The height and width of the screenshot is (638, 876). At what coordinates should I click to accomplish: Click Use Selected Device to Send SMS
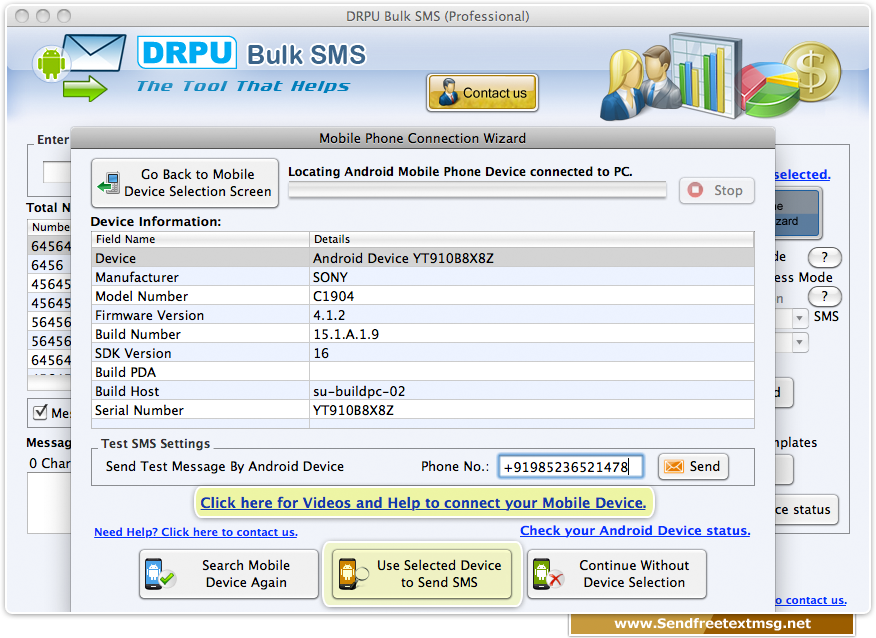422,574
